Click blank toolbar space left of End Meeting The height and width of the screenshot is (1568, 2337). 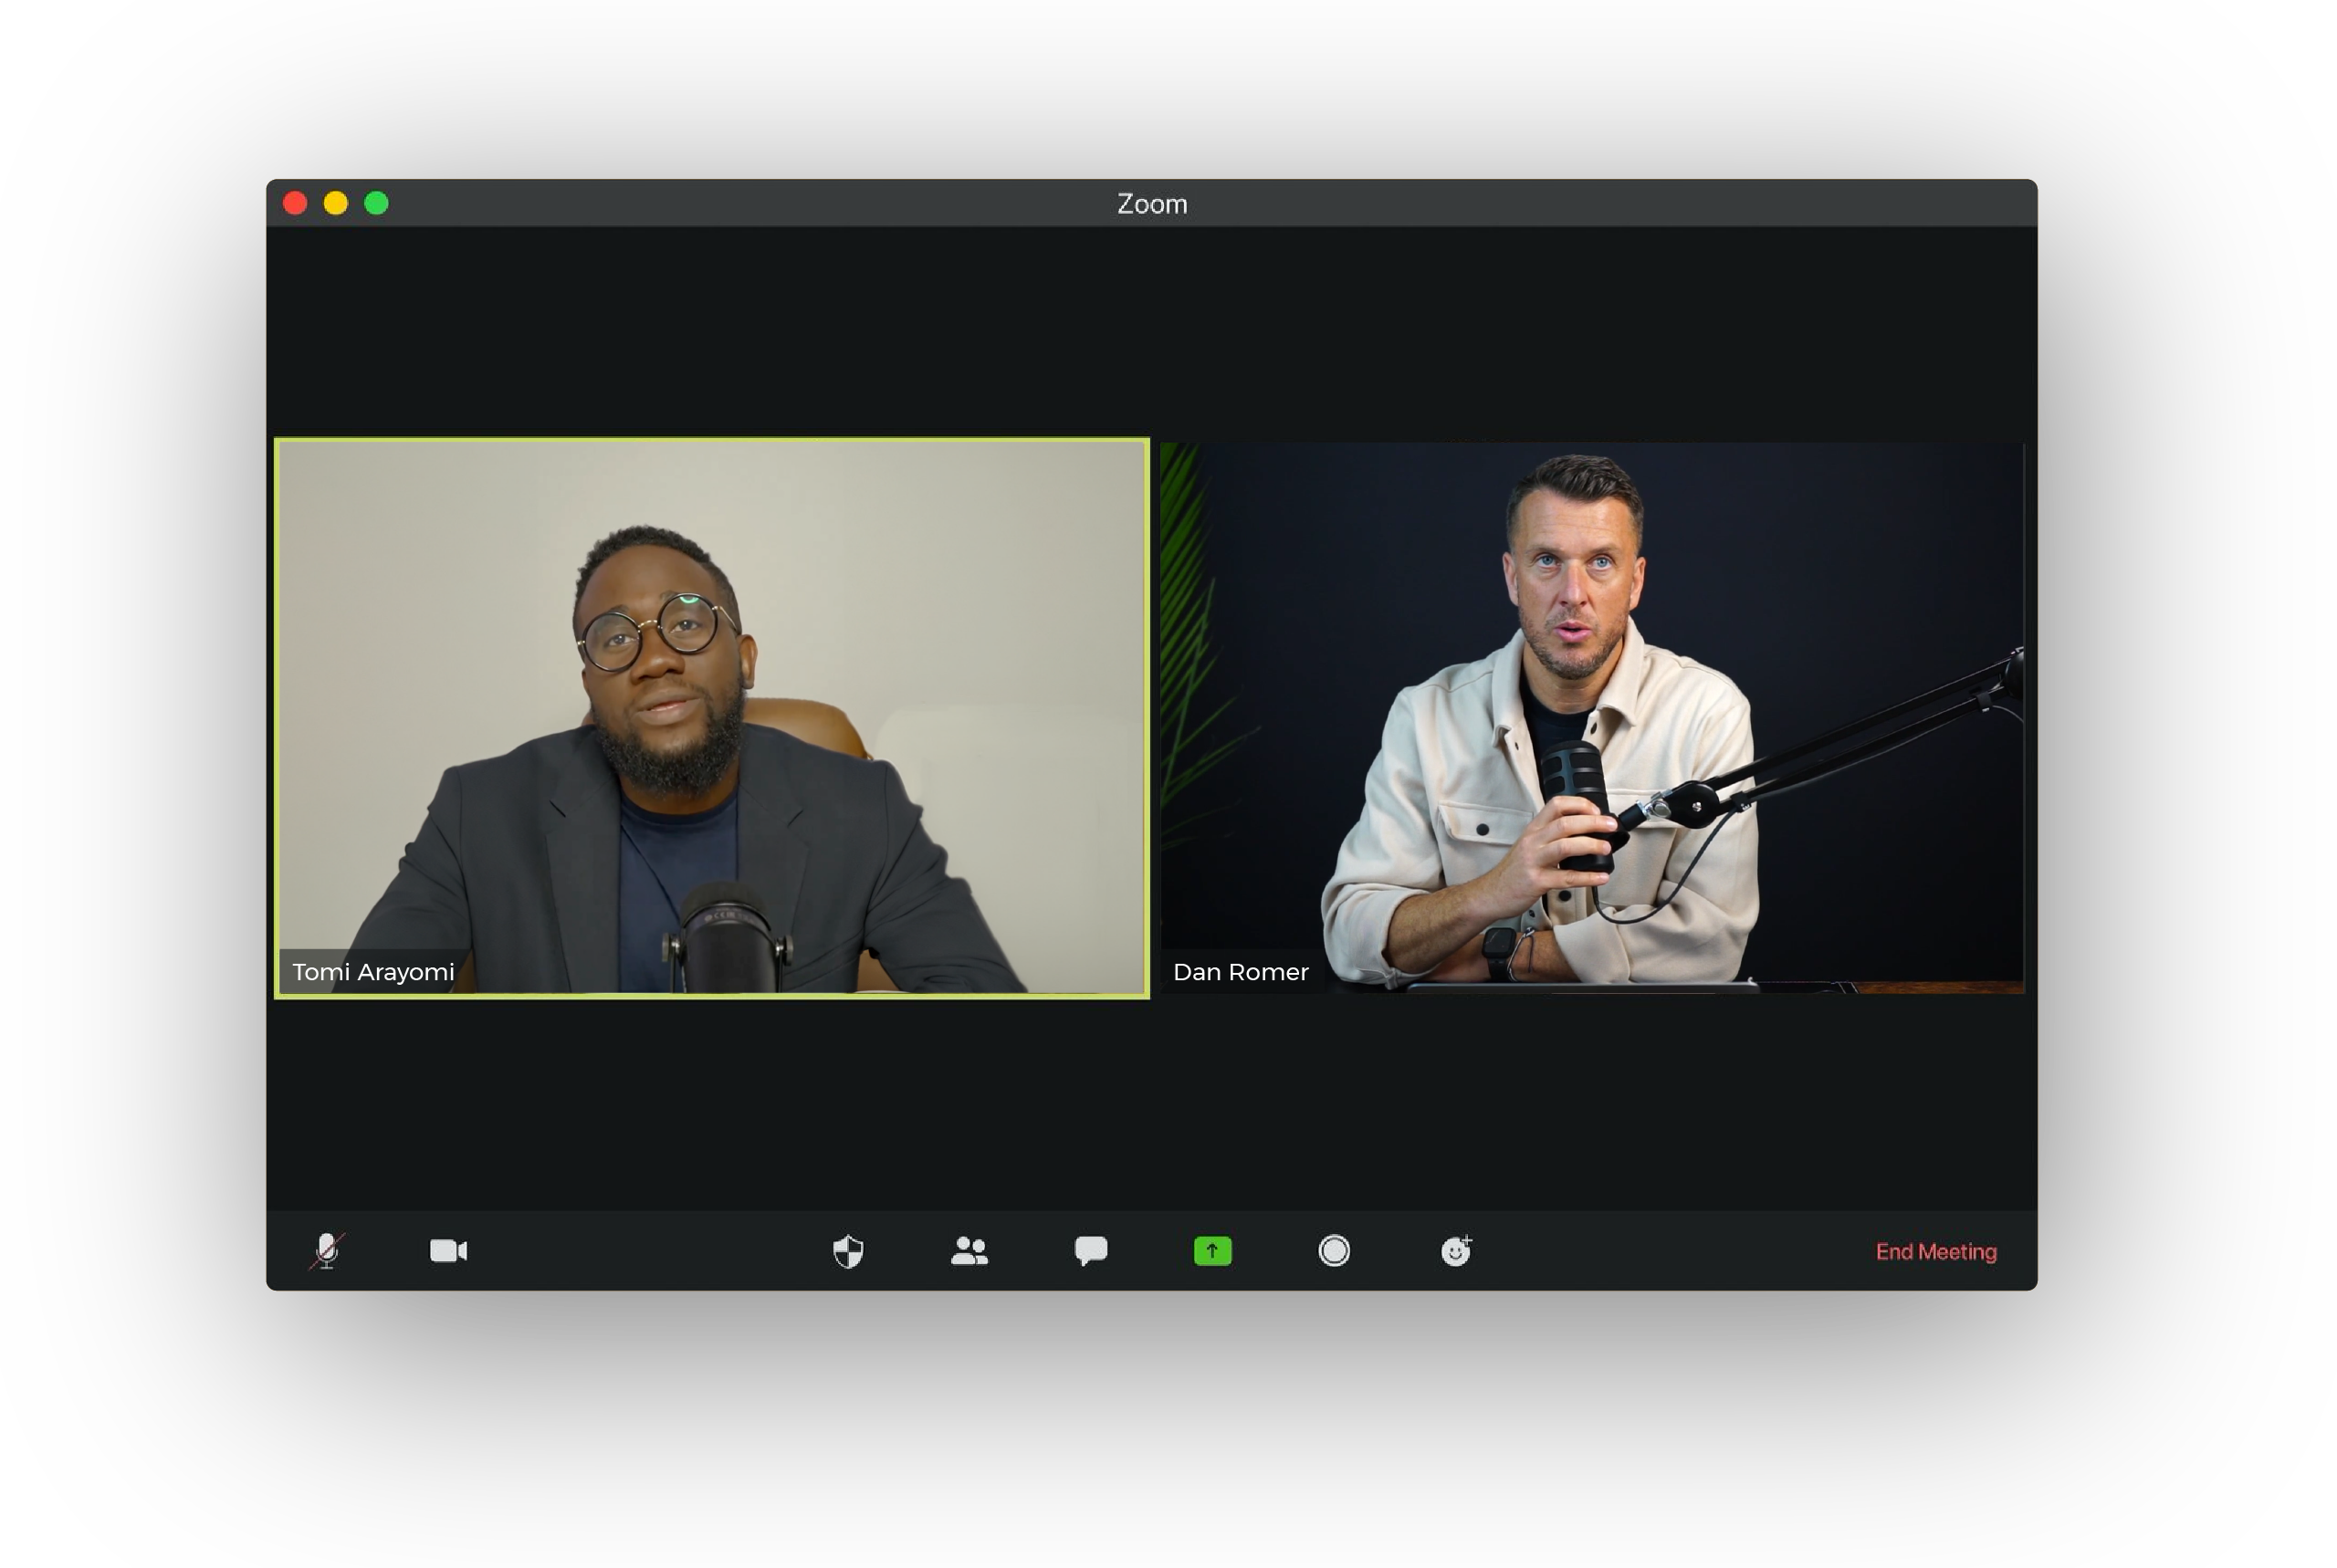click(x=1680, y=1251)
